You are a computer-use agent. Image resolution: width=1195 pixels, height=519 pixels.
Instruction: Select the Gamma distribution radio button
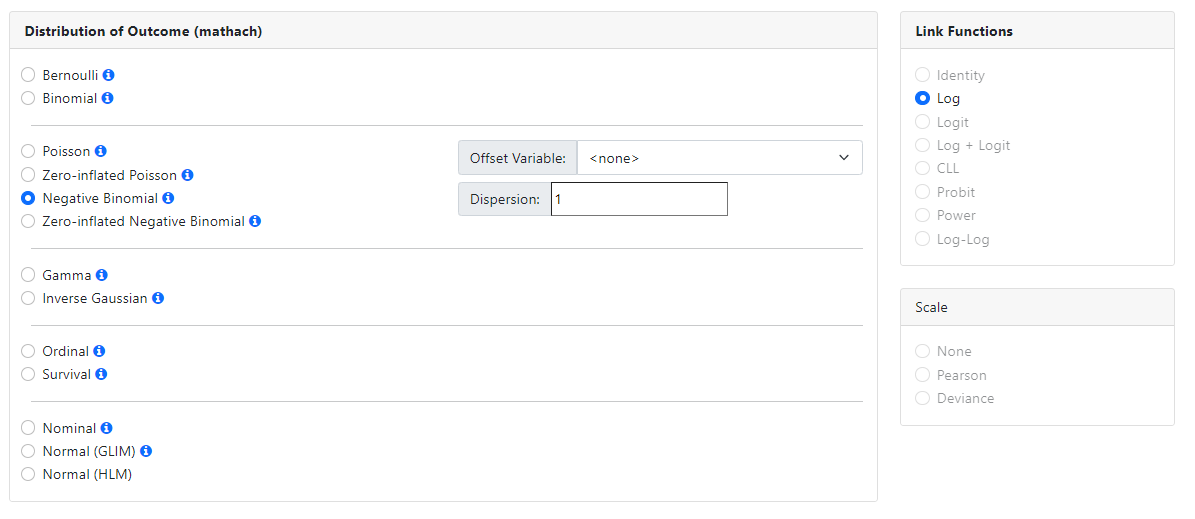click(x=28, y=275)
